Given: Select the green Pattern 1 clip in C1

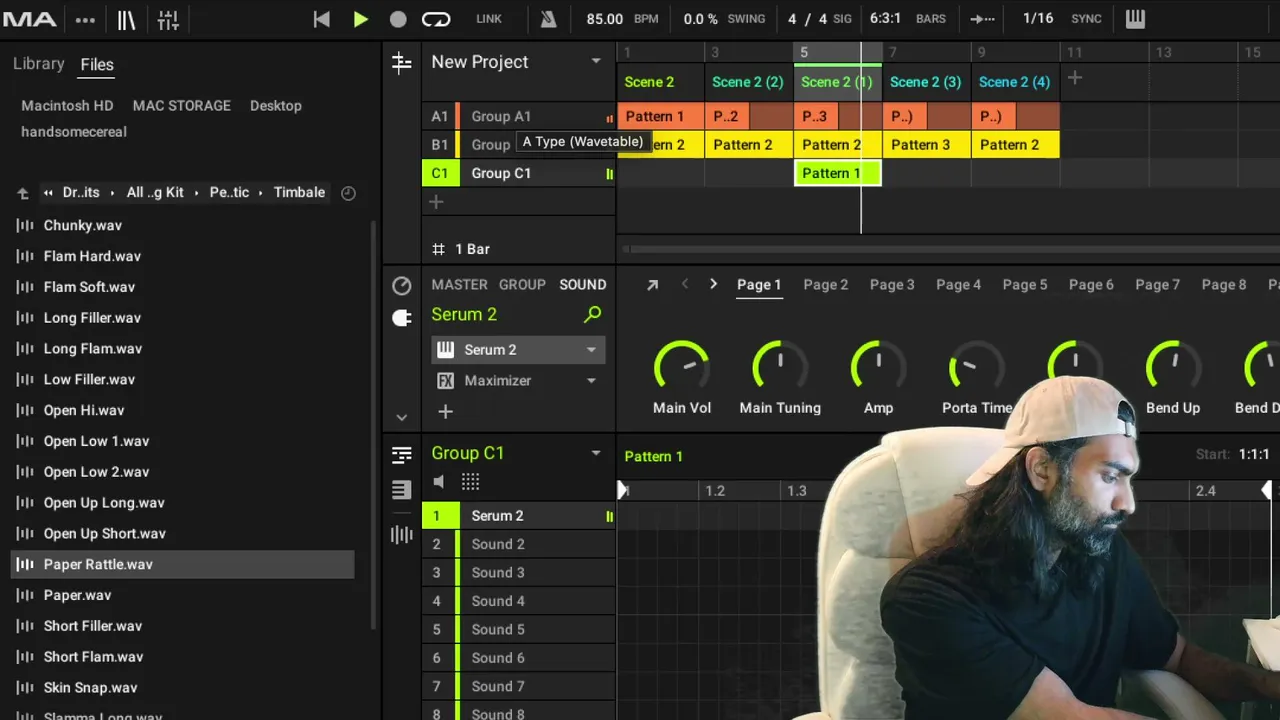Looking at the screenshot, I should (838, 173).
